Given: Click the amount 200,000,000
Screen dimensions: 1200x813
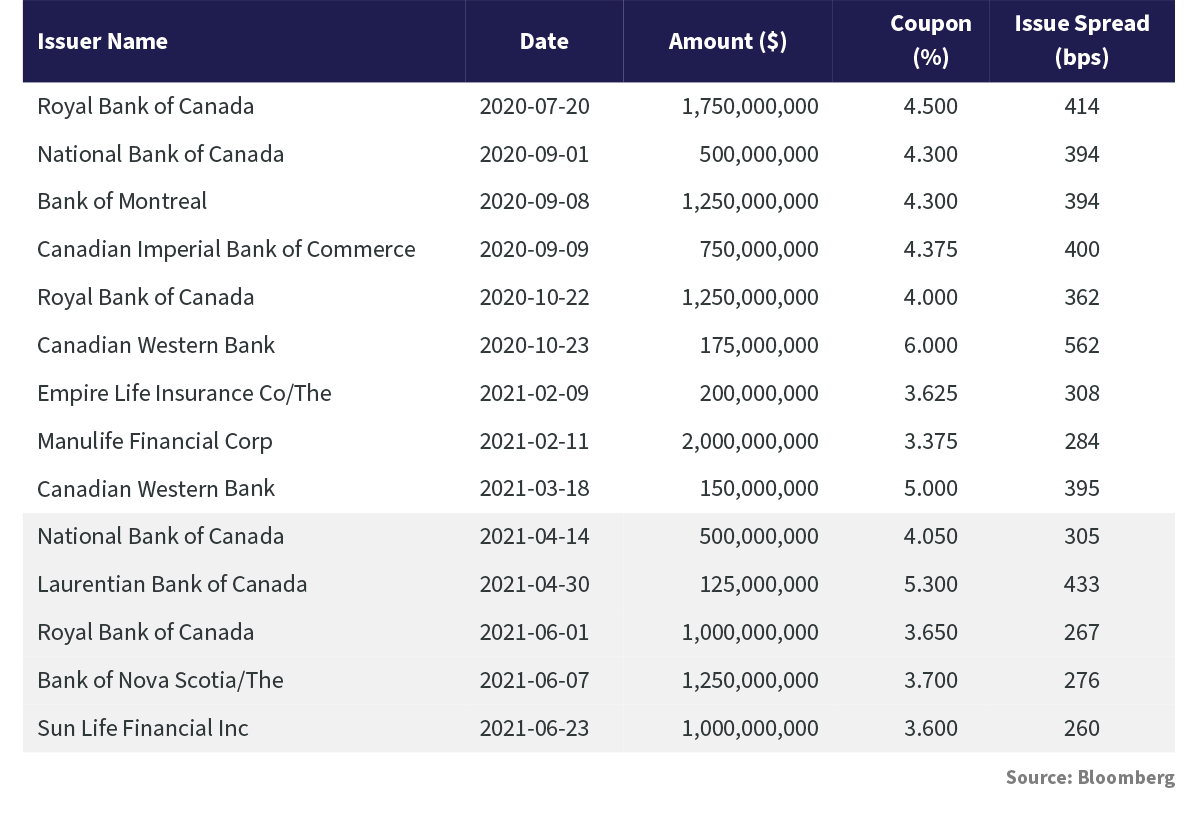Looking at the screenshot, I should tap(759, 393).
